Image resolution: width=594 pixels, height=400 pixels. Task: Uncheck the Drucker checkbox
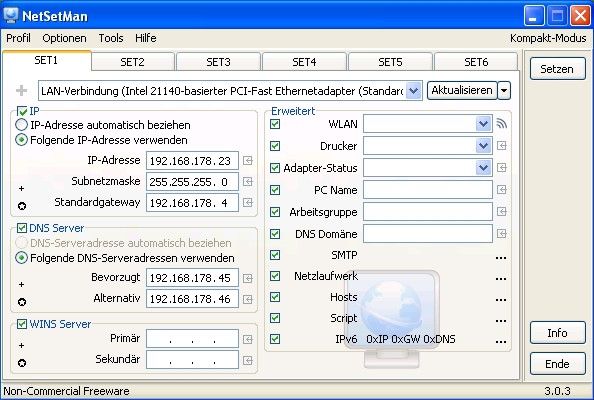pyautogui.click(x=275, y=146)
